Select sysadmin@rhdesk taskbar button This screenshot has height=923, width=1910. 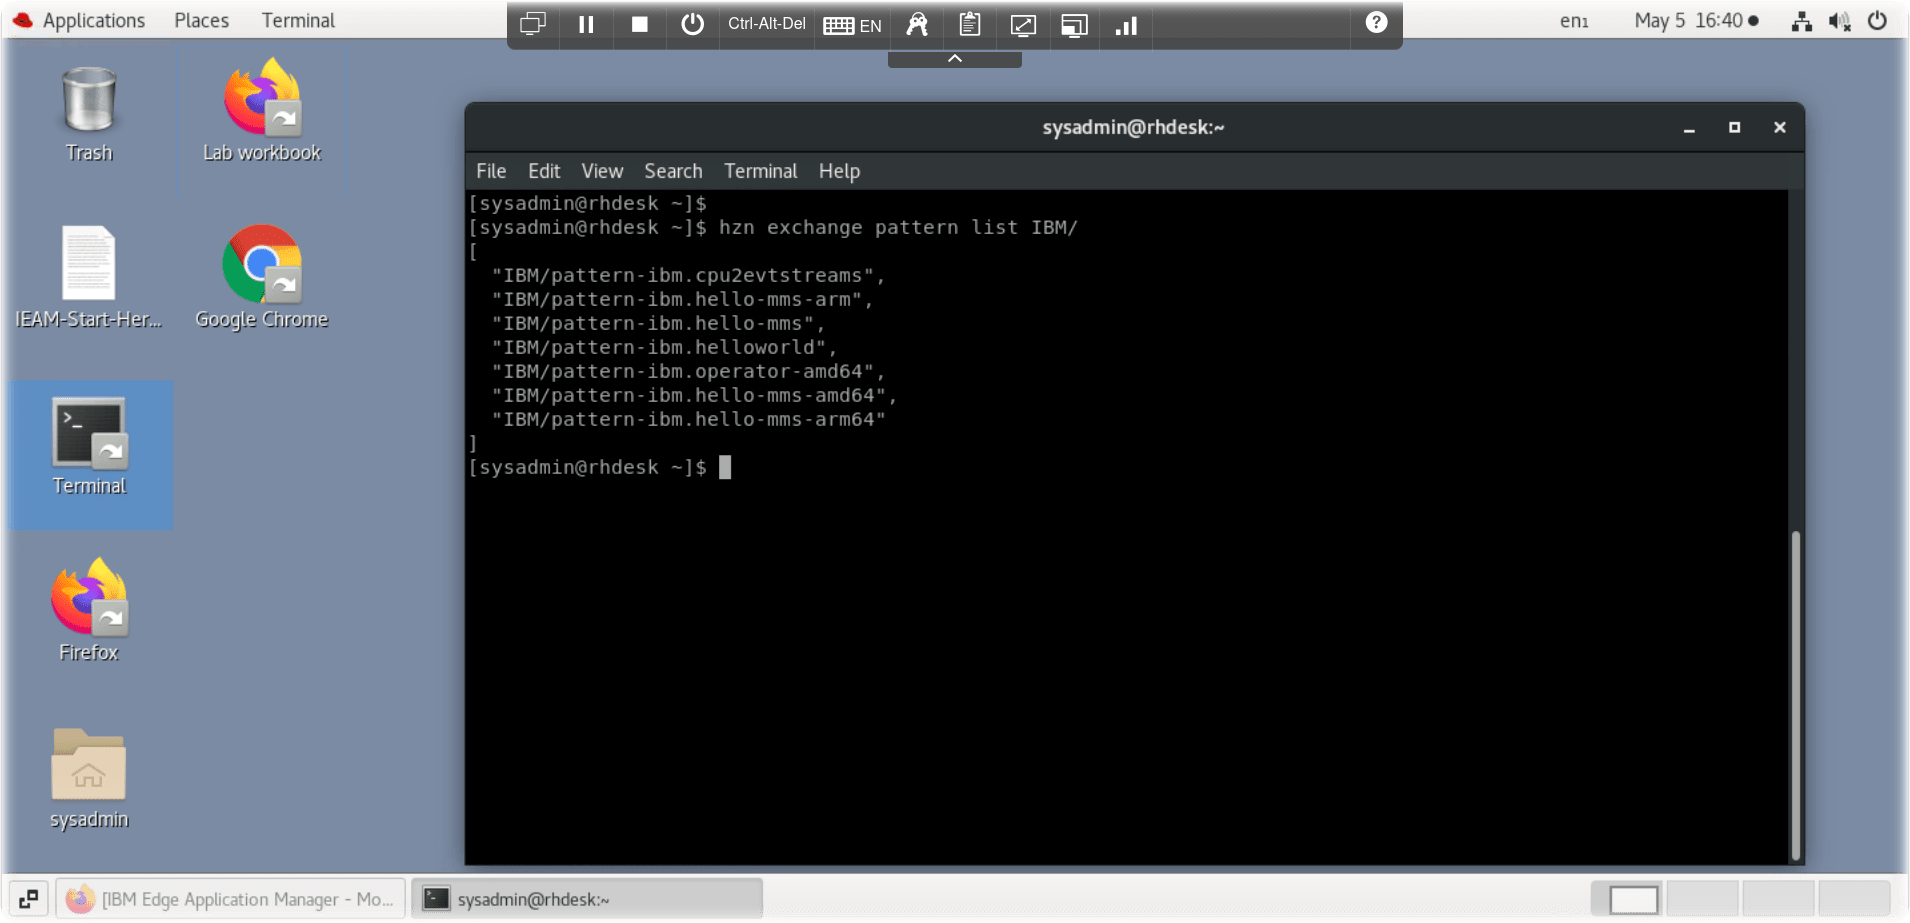(x=587, y=899)
